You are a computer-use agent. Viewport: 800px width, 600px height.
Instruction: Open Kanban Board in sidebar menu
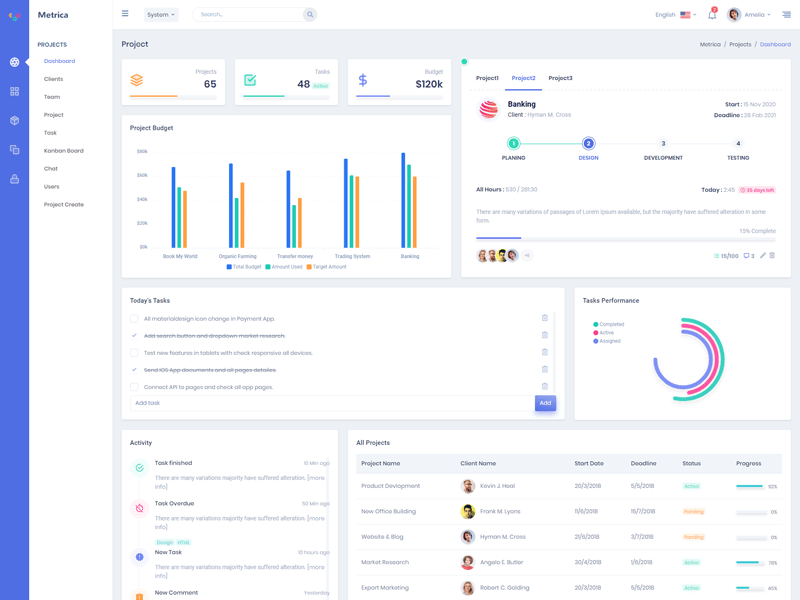[x=64, y=151]
